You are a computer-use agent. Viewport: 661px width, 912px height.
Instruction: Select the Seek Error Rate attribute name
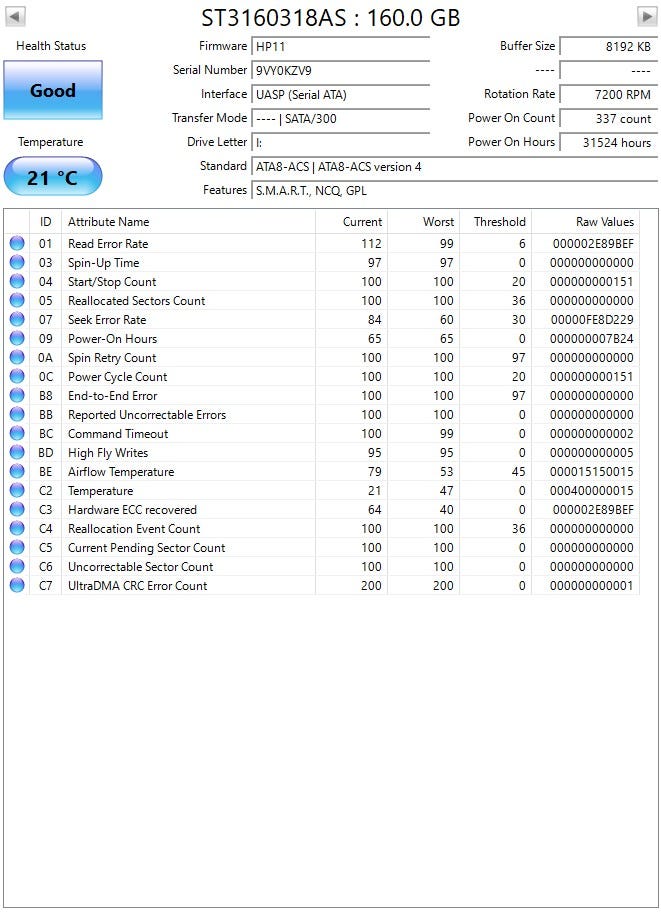pyautogui.click(x=107, y=320)
